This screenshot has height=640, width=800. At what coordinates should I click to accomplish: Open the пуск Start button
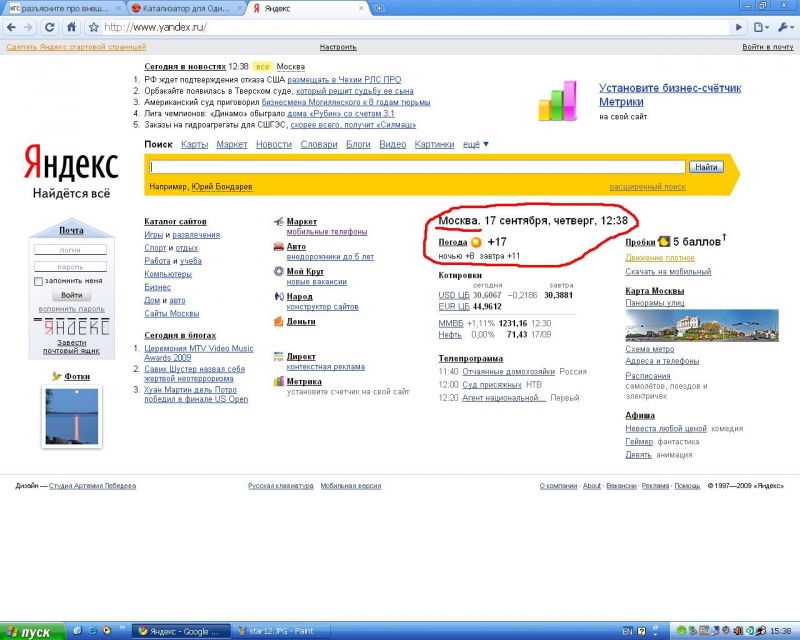point(32,631)
